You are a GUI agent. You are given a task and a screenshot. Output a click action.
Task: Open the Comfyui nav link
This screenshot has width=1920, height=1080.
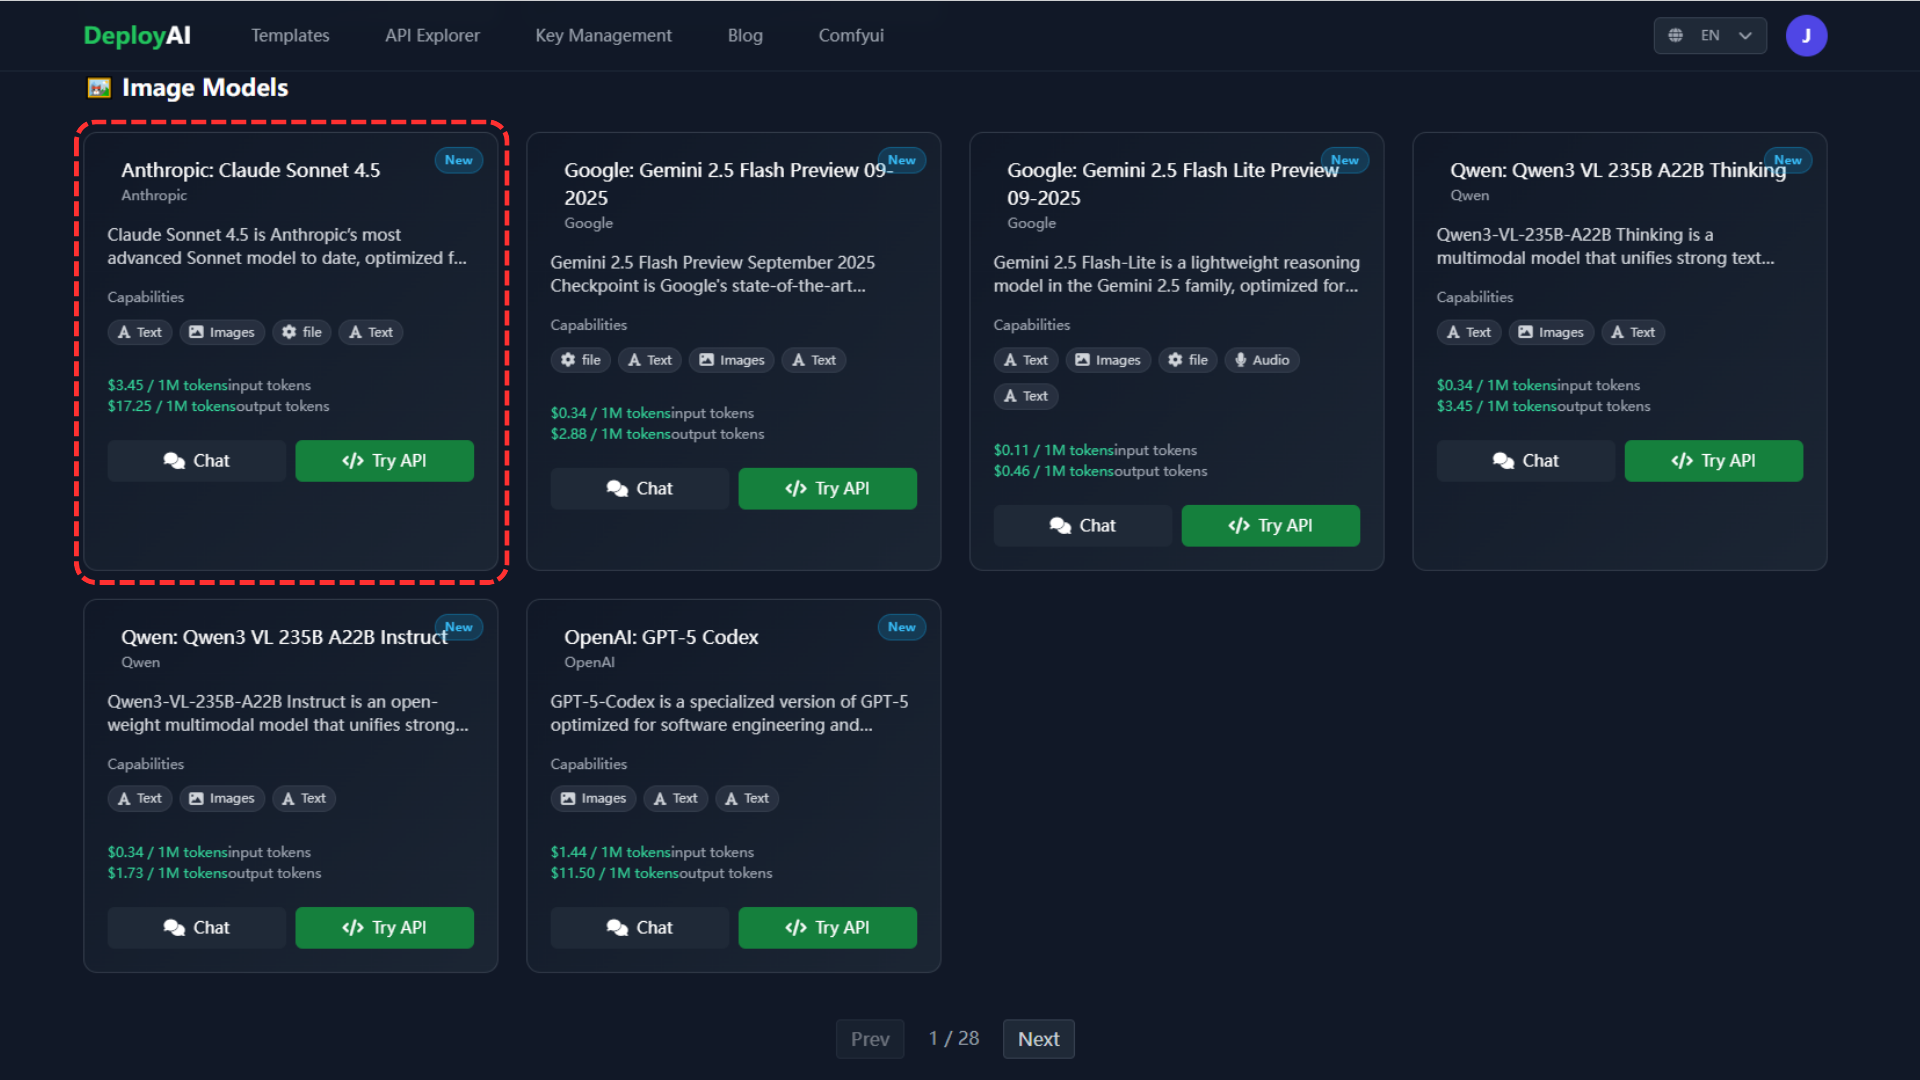[x=850, y=36]
